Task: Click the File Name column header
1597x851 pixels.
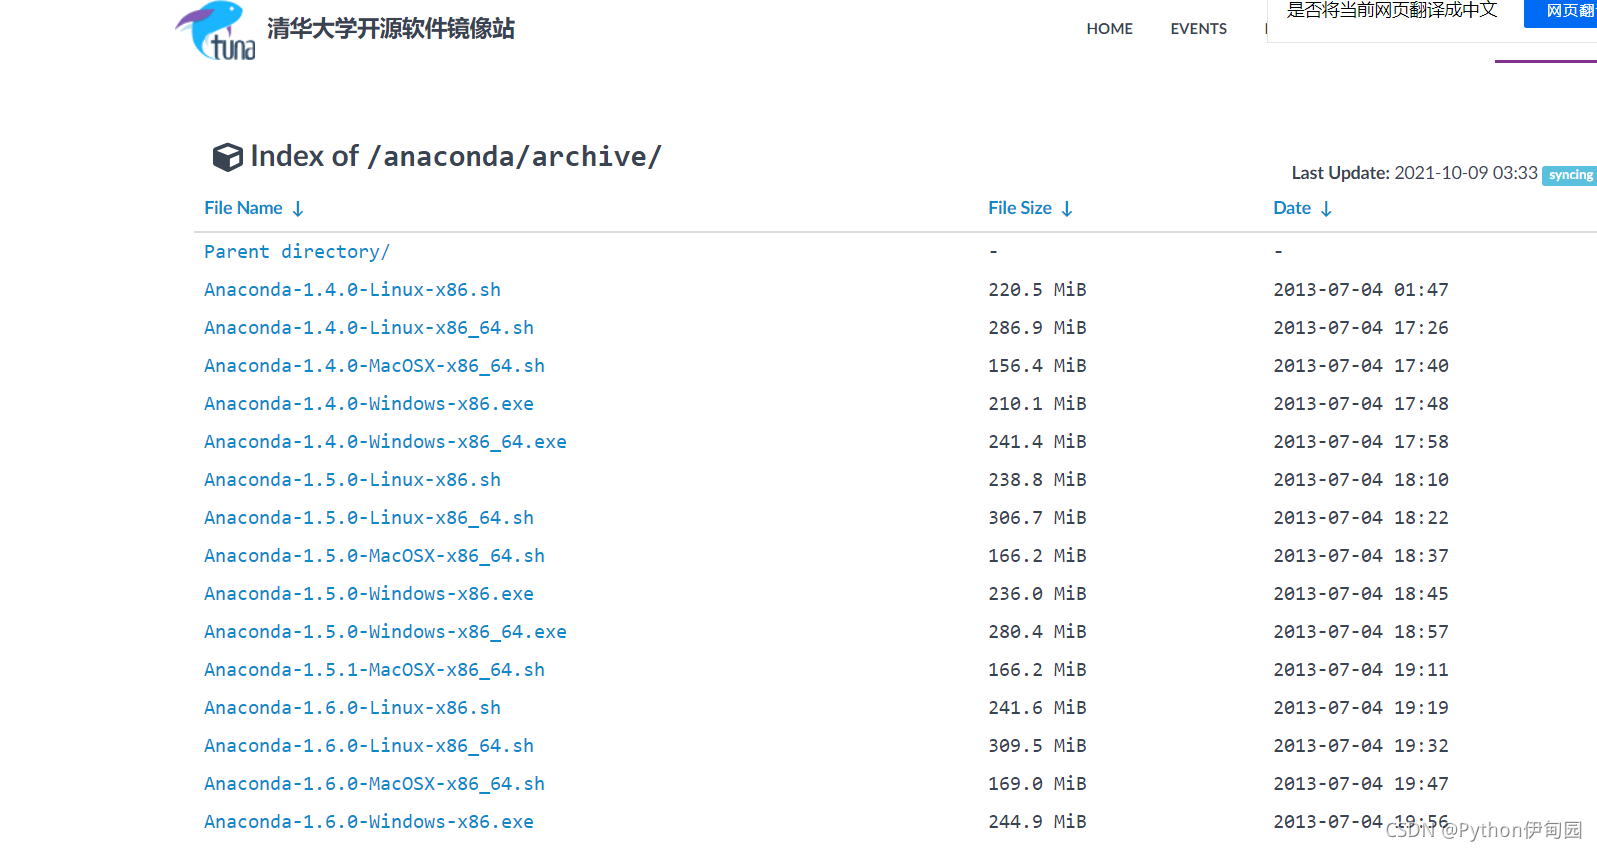Action: coord(243,208)
